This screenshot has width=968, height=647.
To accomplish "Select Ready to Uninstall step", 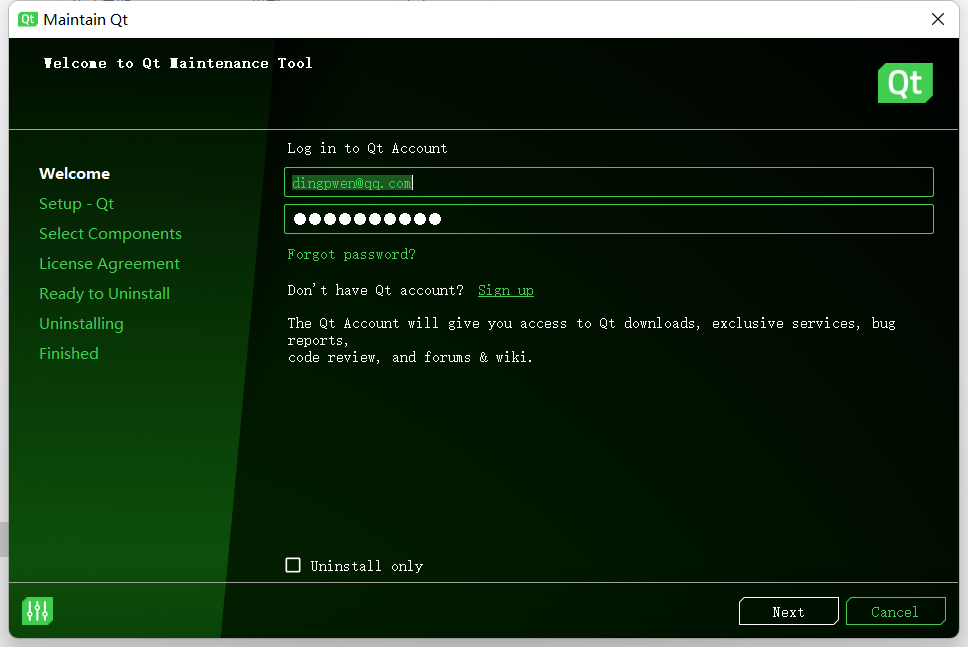I will pos(104,293).
